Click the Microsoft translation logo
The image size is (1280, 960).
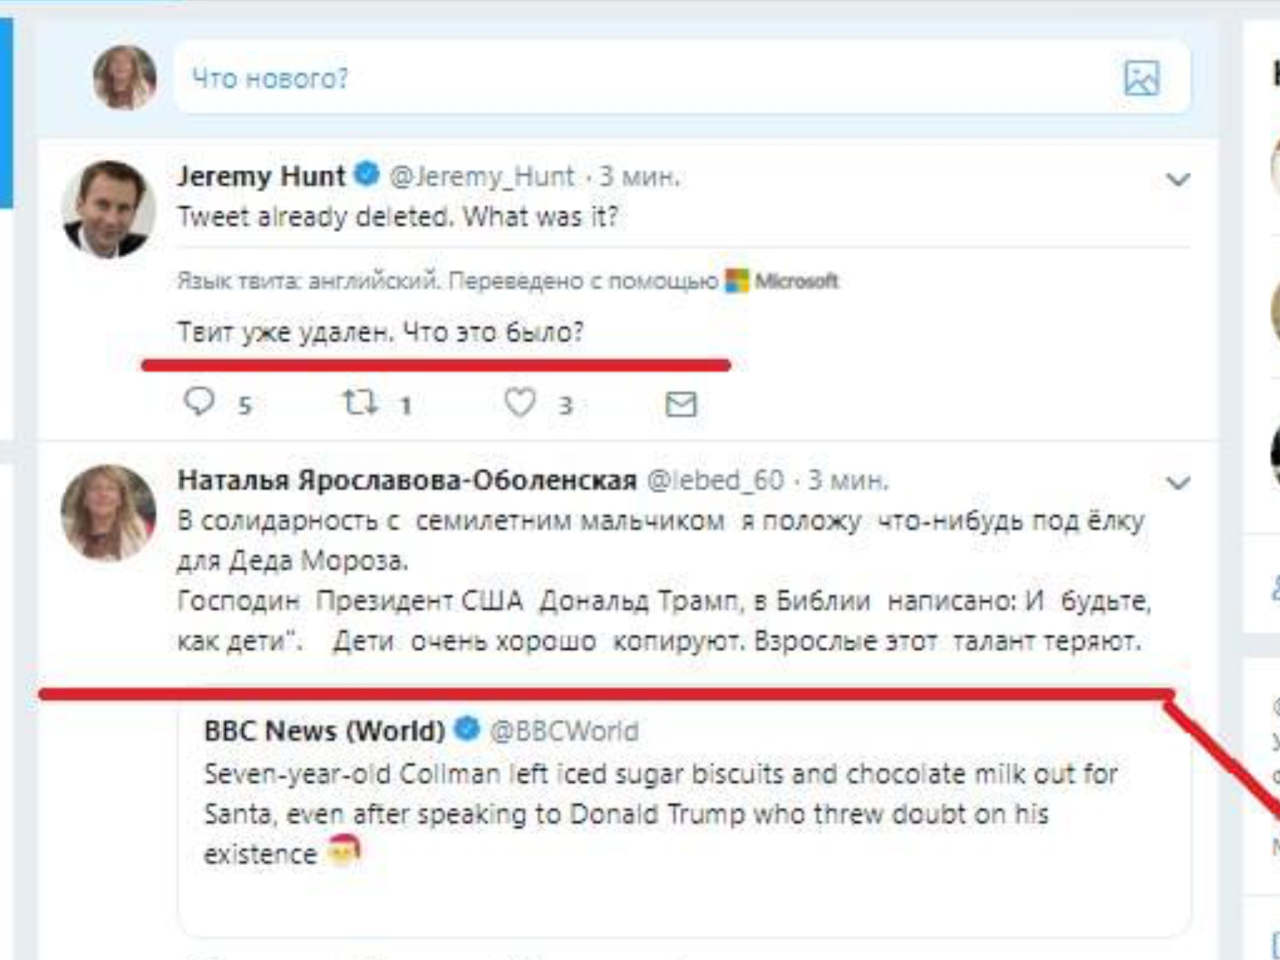[783, 281]
